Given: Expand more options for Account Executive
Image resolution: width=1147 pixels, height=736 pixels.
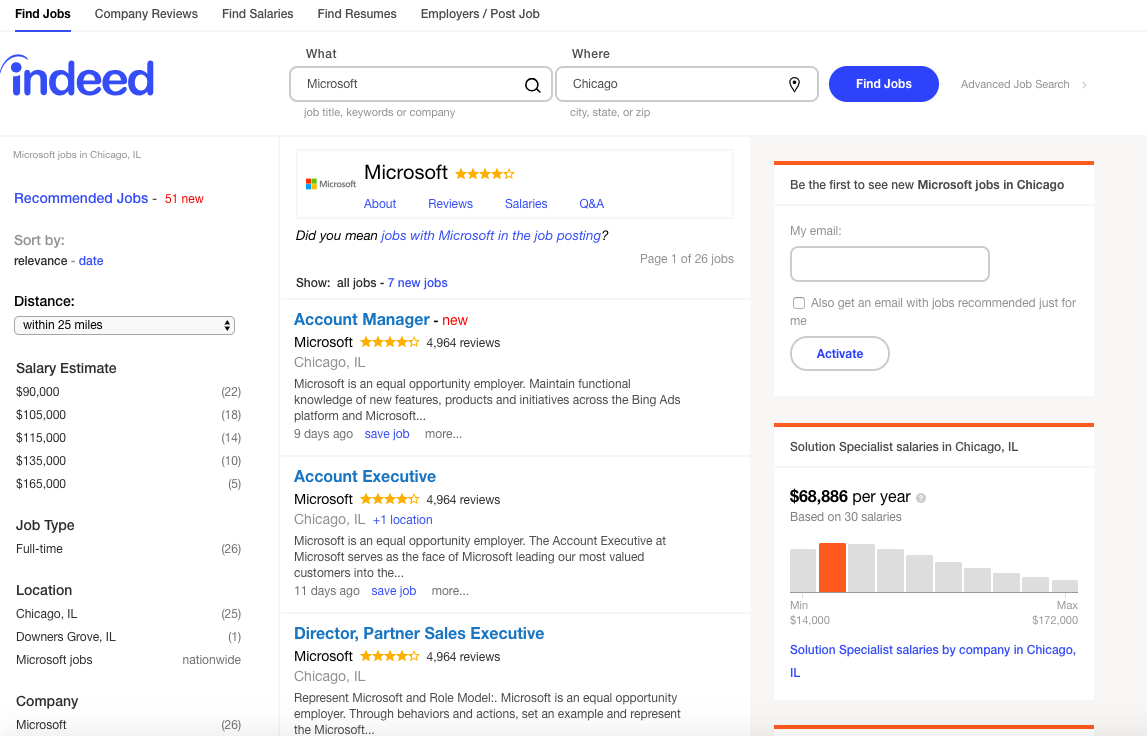Looking at the screenshot, I should tap(450, 591).
